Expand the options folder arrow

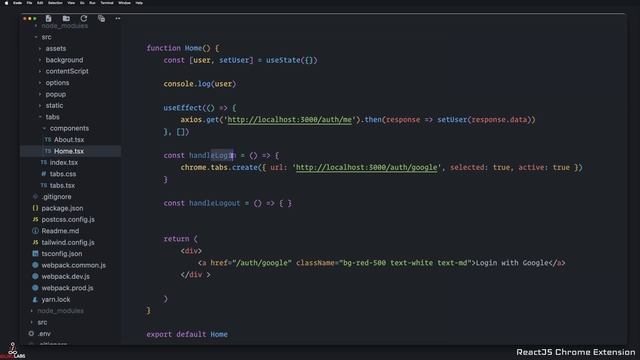pyautogui.click(x=40, y=83)
